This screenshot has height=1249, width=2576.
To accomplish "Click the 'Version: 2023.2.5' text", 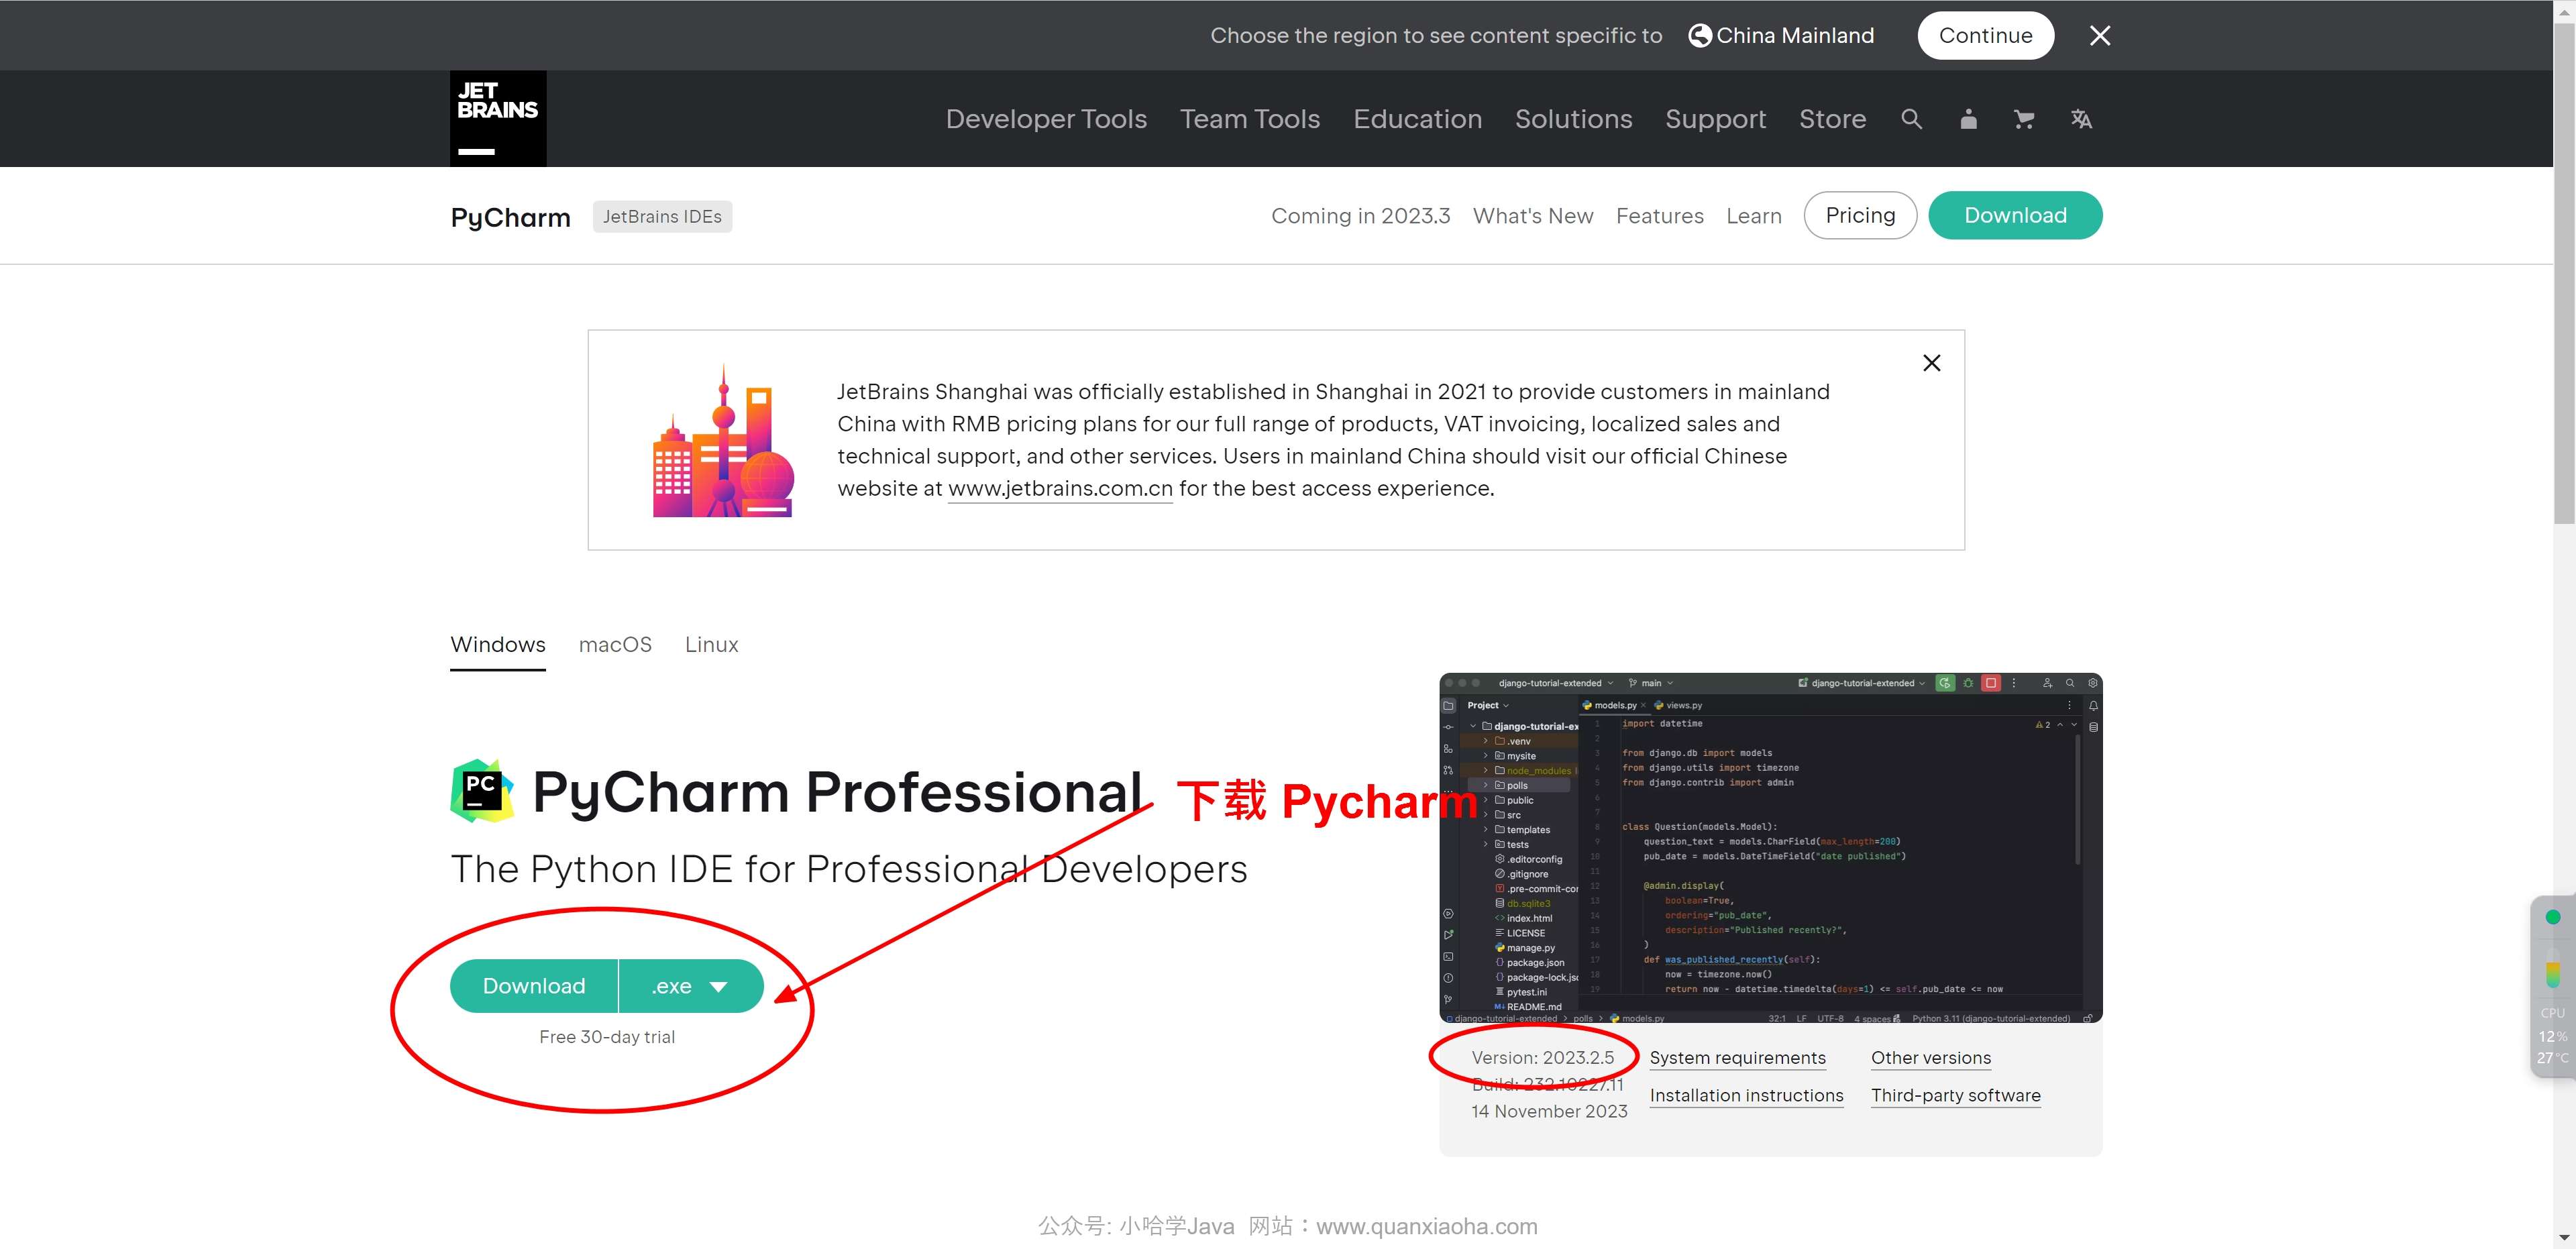I will pos(1542,1058).
